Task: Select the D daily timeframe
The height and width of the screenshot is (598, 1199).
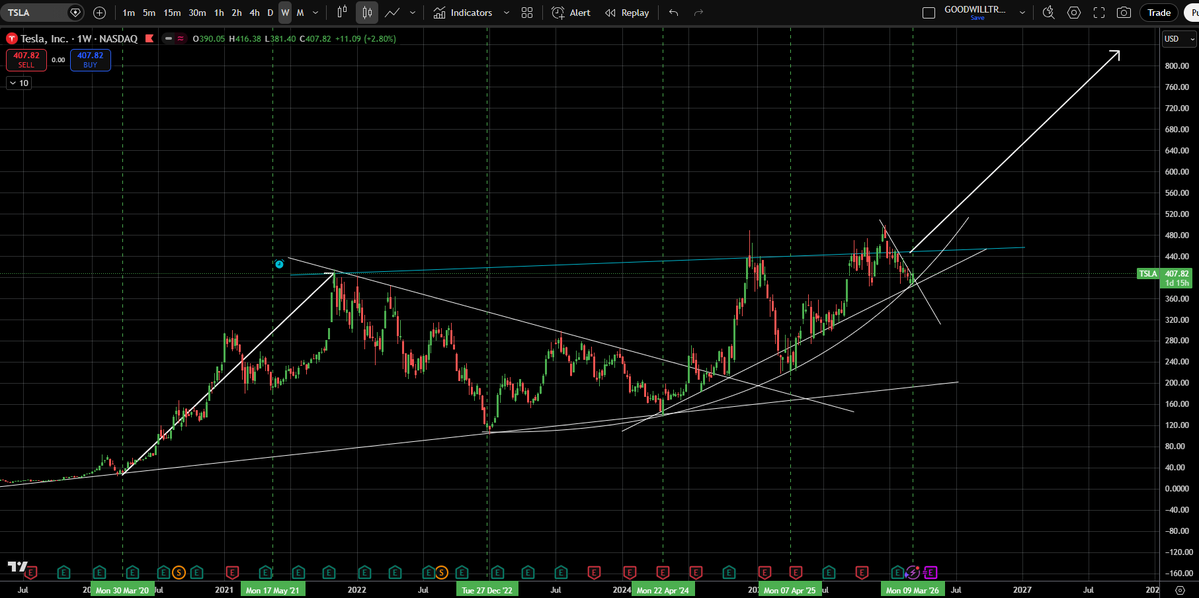Action: tap(270, 12)
